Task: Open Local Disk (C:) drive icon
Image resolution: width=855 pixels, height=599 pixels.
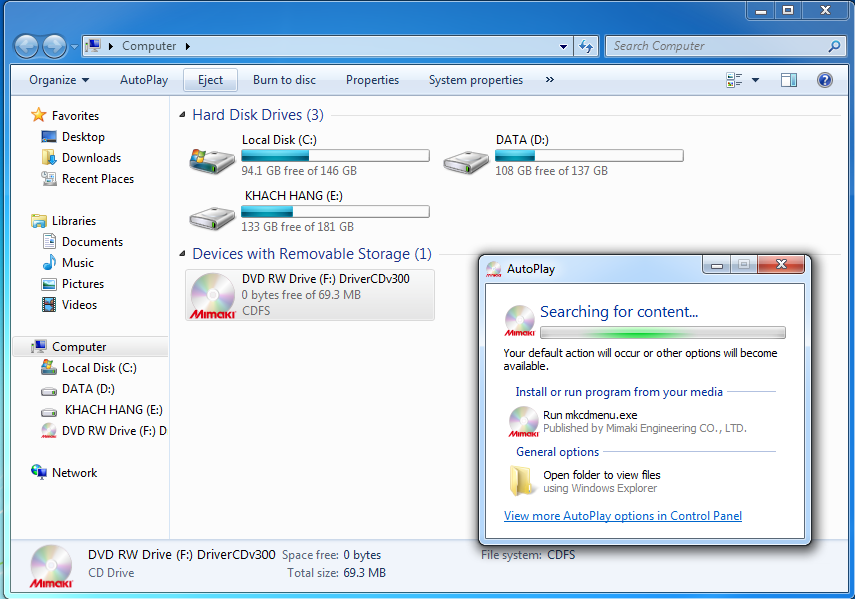Action: 212,158
